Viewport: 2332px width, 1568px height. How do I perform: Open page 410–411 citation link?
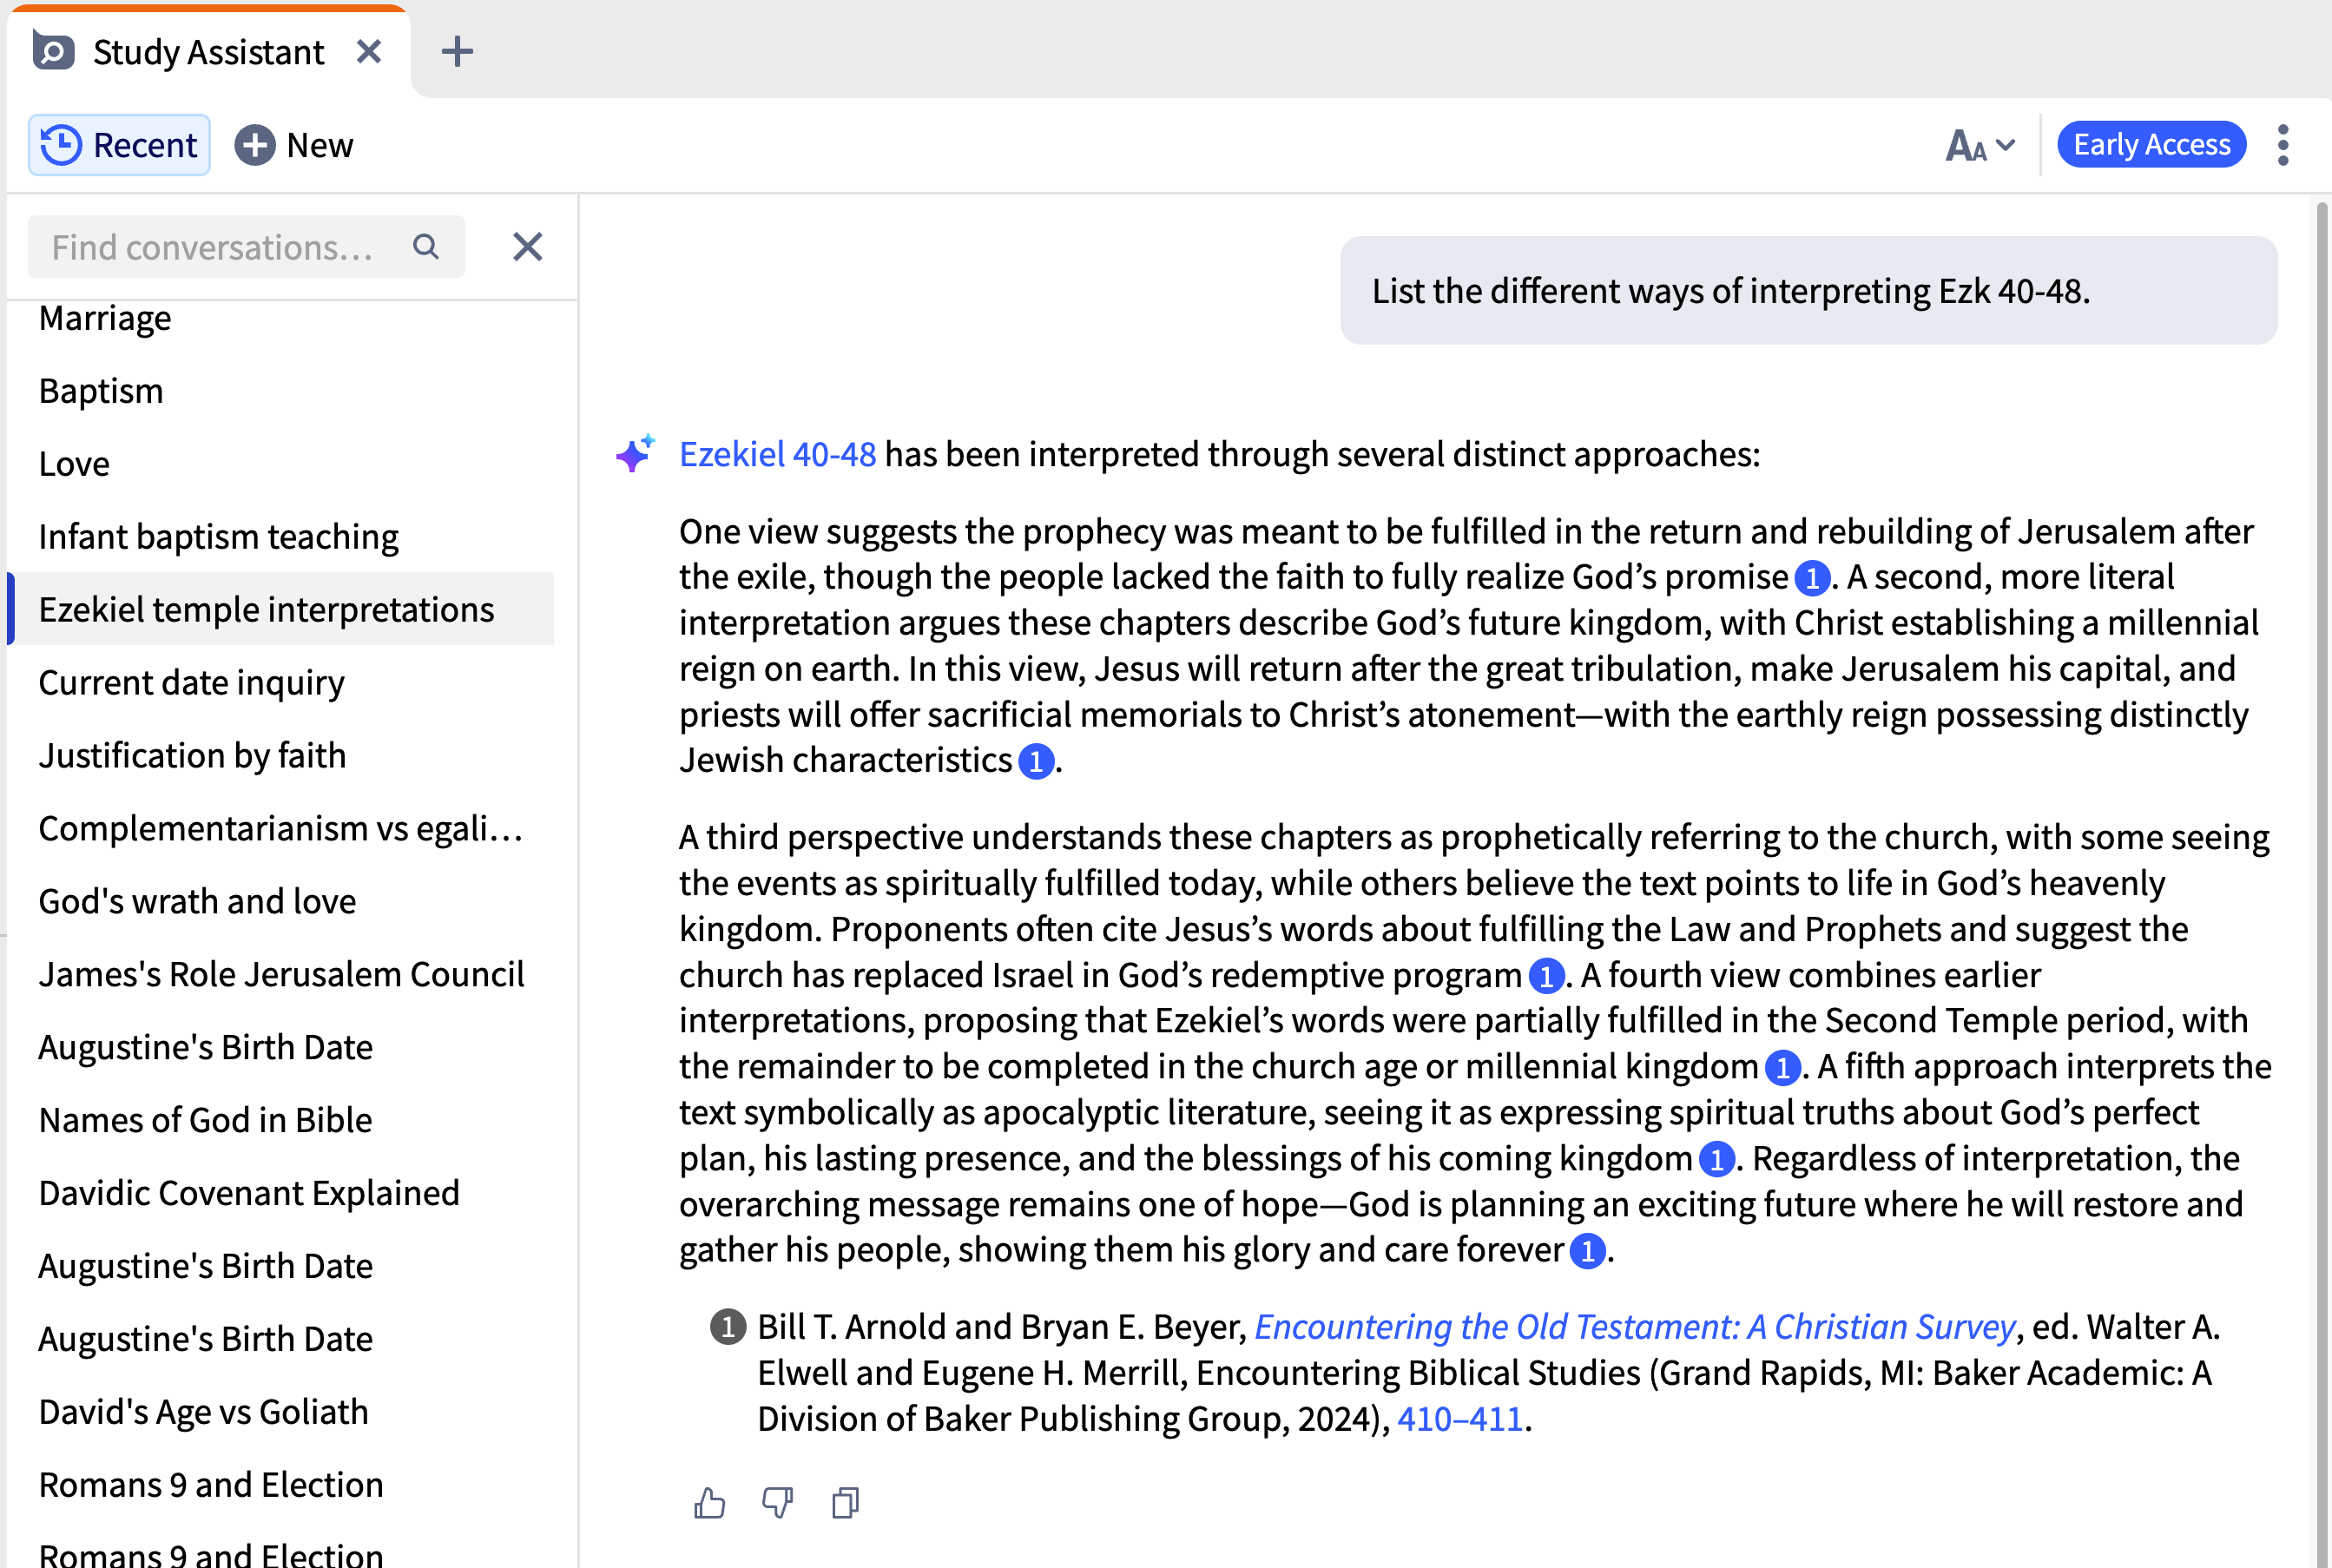pos(1459,1419)
